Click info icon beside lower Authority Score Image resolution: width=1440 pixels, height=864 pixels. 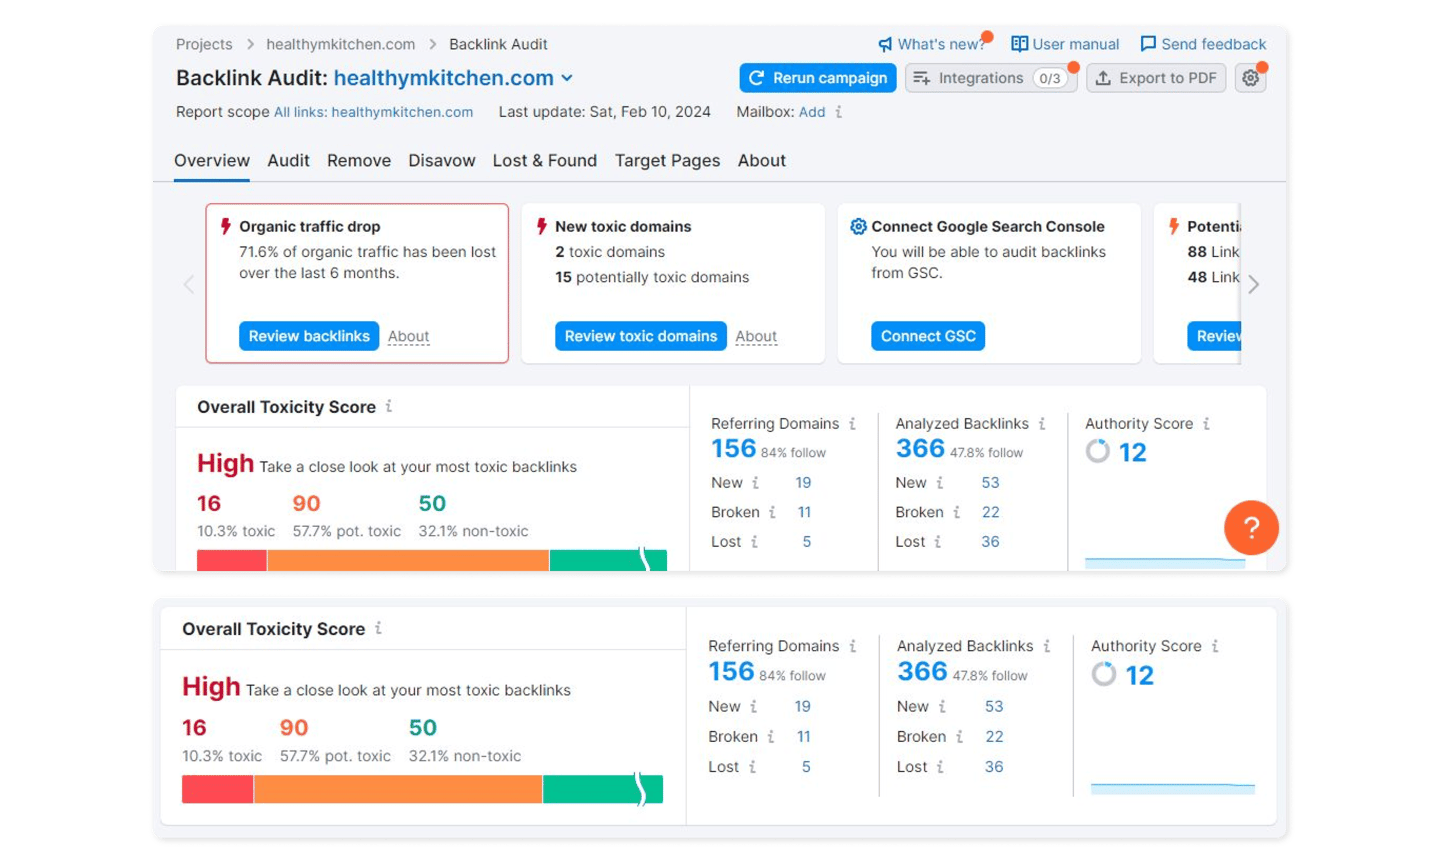pos(1214,646)
